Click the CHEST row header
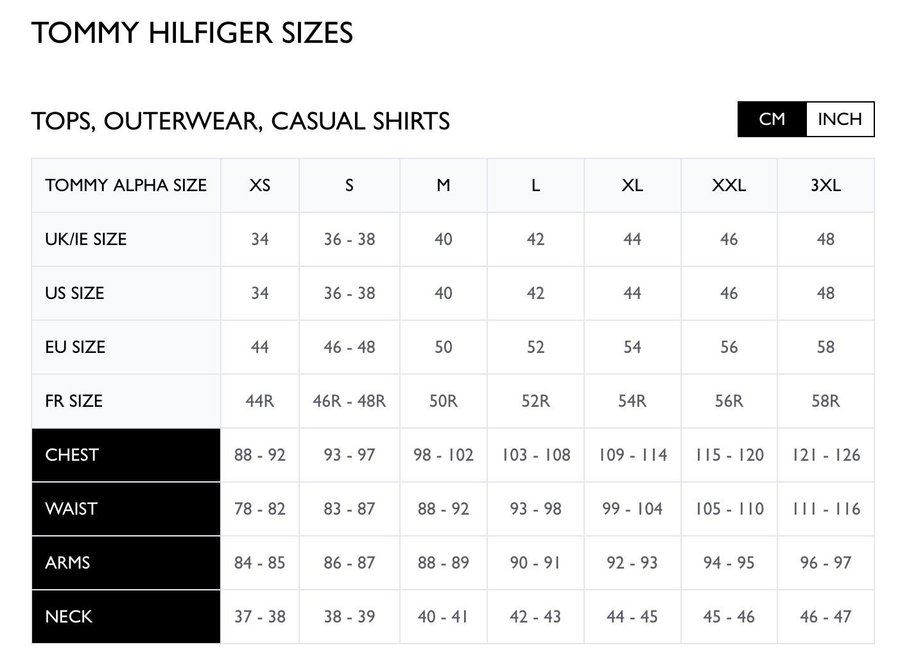This screenshot has width=900, height=657. click(x=126, y=455)
